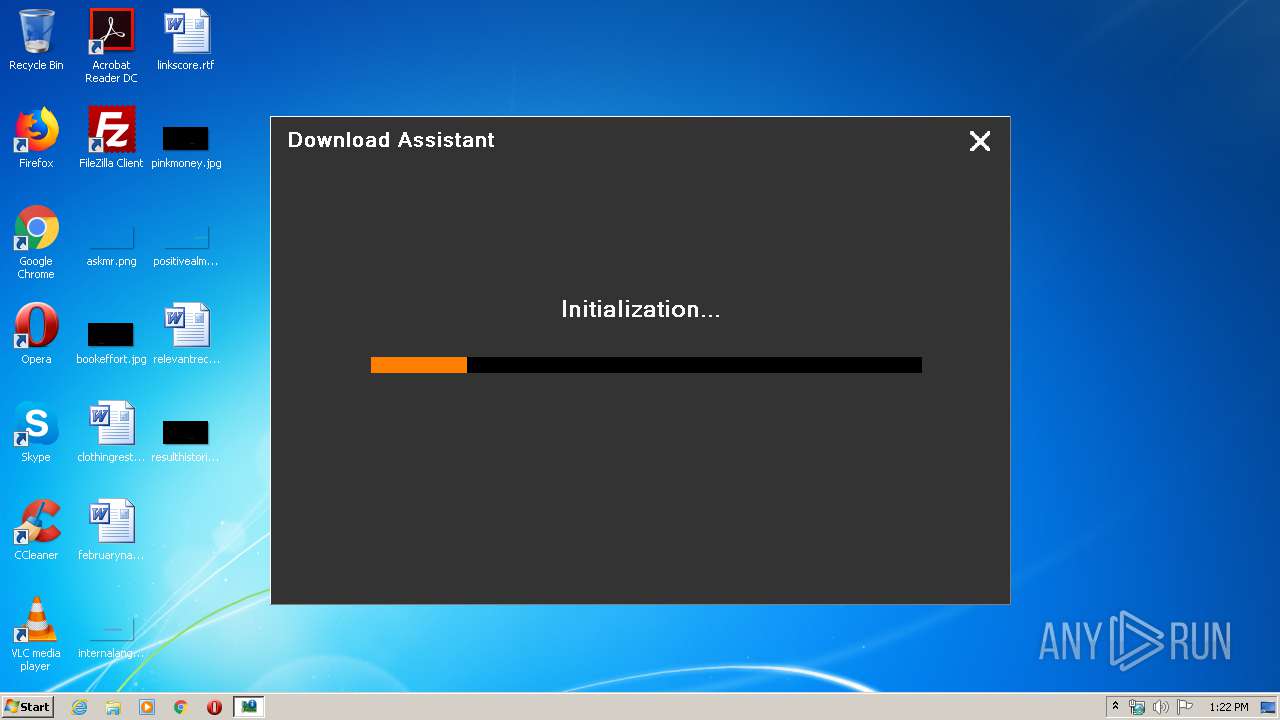Open februaryna... Word document
Screen dimensions: 1280x720
(111, 530)
